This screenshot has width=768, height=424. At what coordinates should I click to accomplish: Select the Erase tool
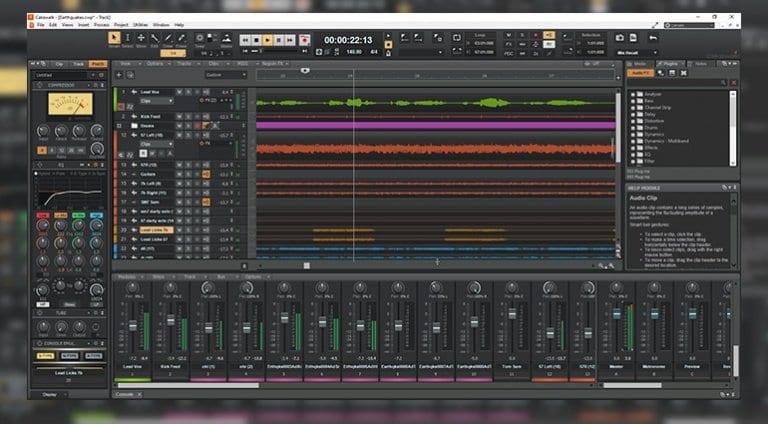(182, 39)
